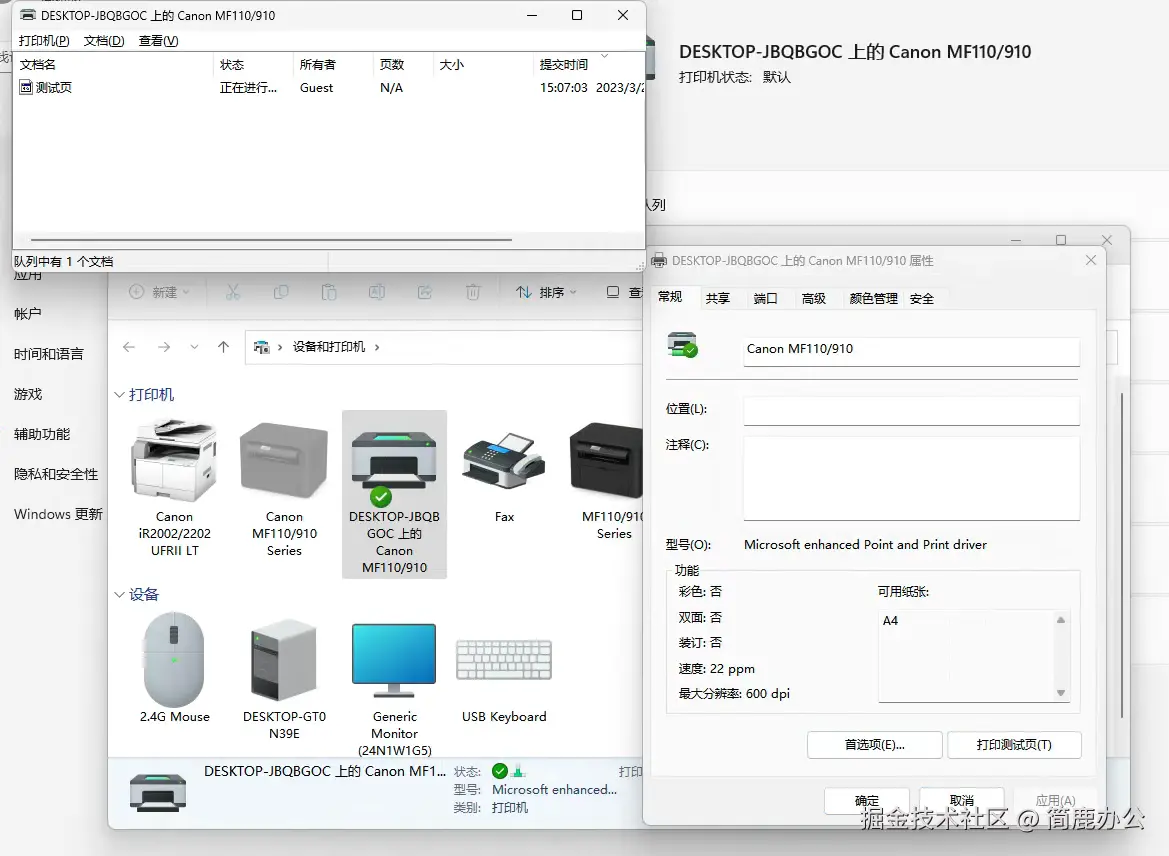The width and height of the screenshot is (1169, 856).
Task: Open printing preferences via 首选项(E)
Action: click(874, 745)
